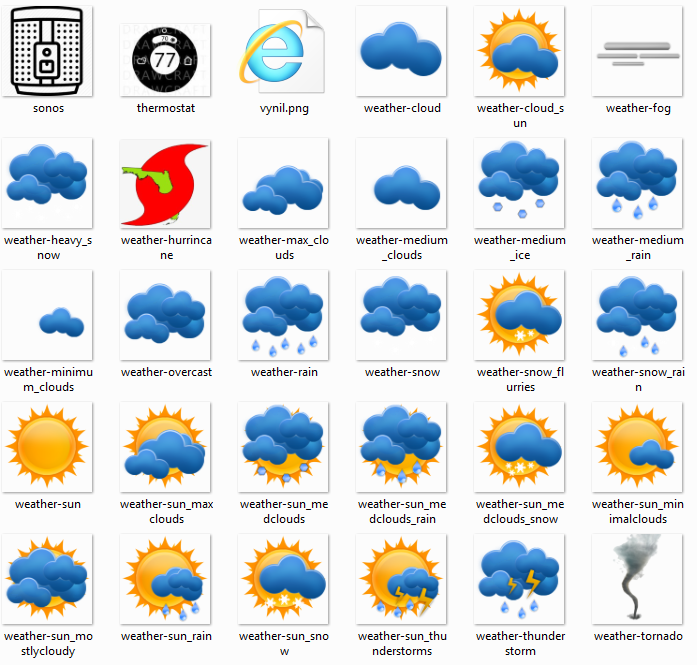Click the 'weather-rain' file name label
697x665 pixels.
(x=284, y=372)
